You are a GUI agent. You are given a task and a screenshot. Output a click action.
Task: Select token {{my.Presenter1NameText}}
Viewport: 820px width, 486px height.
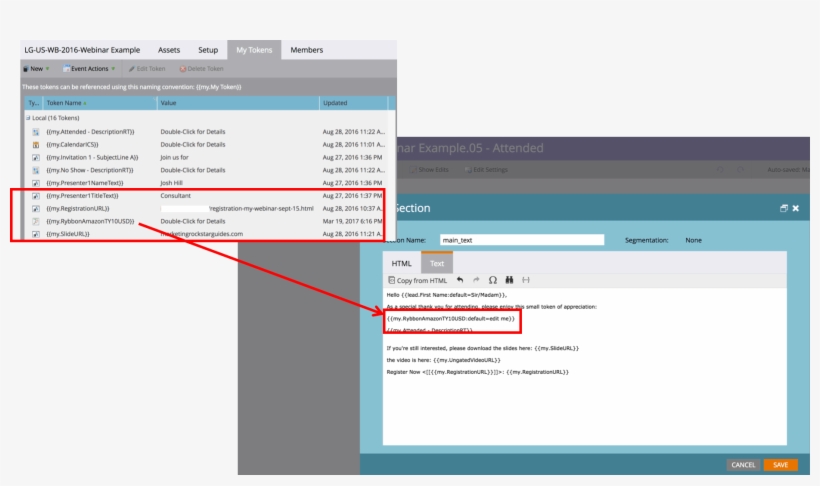[x=85, y=183]
